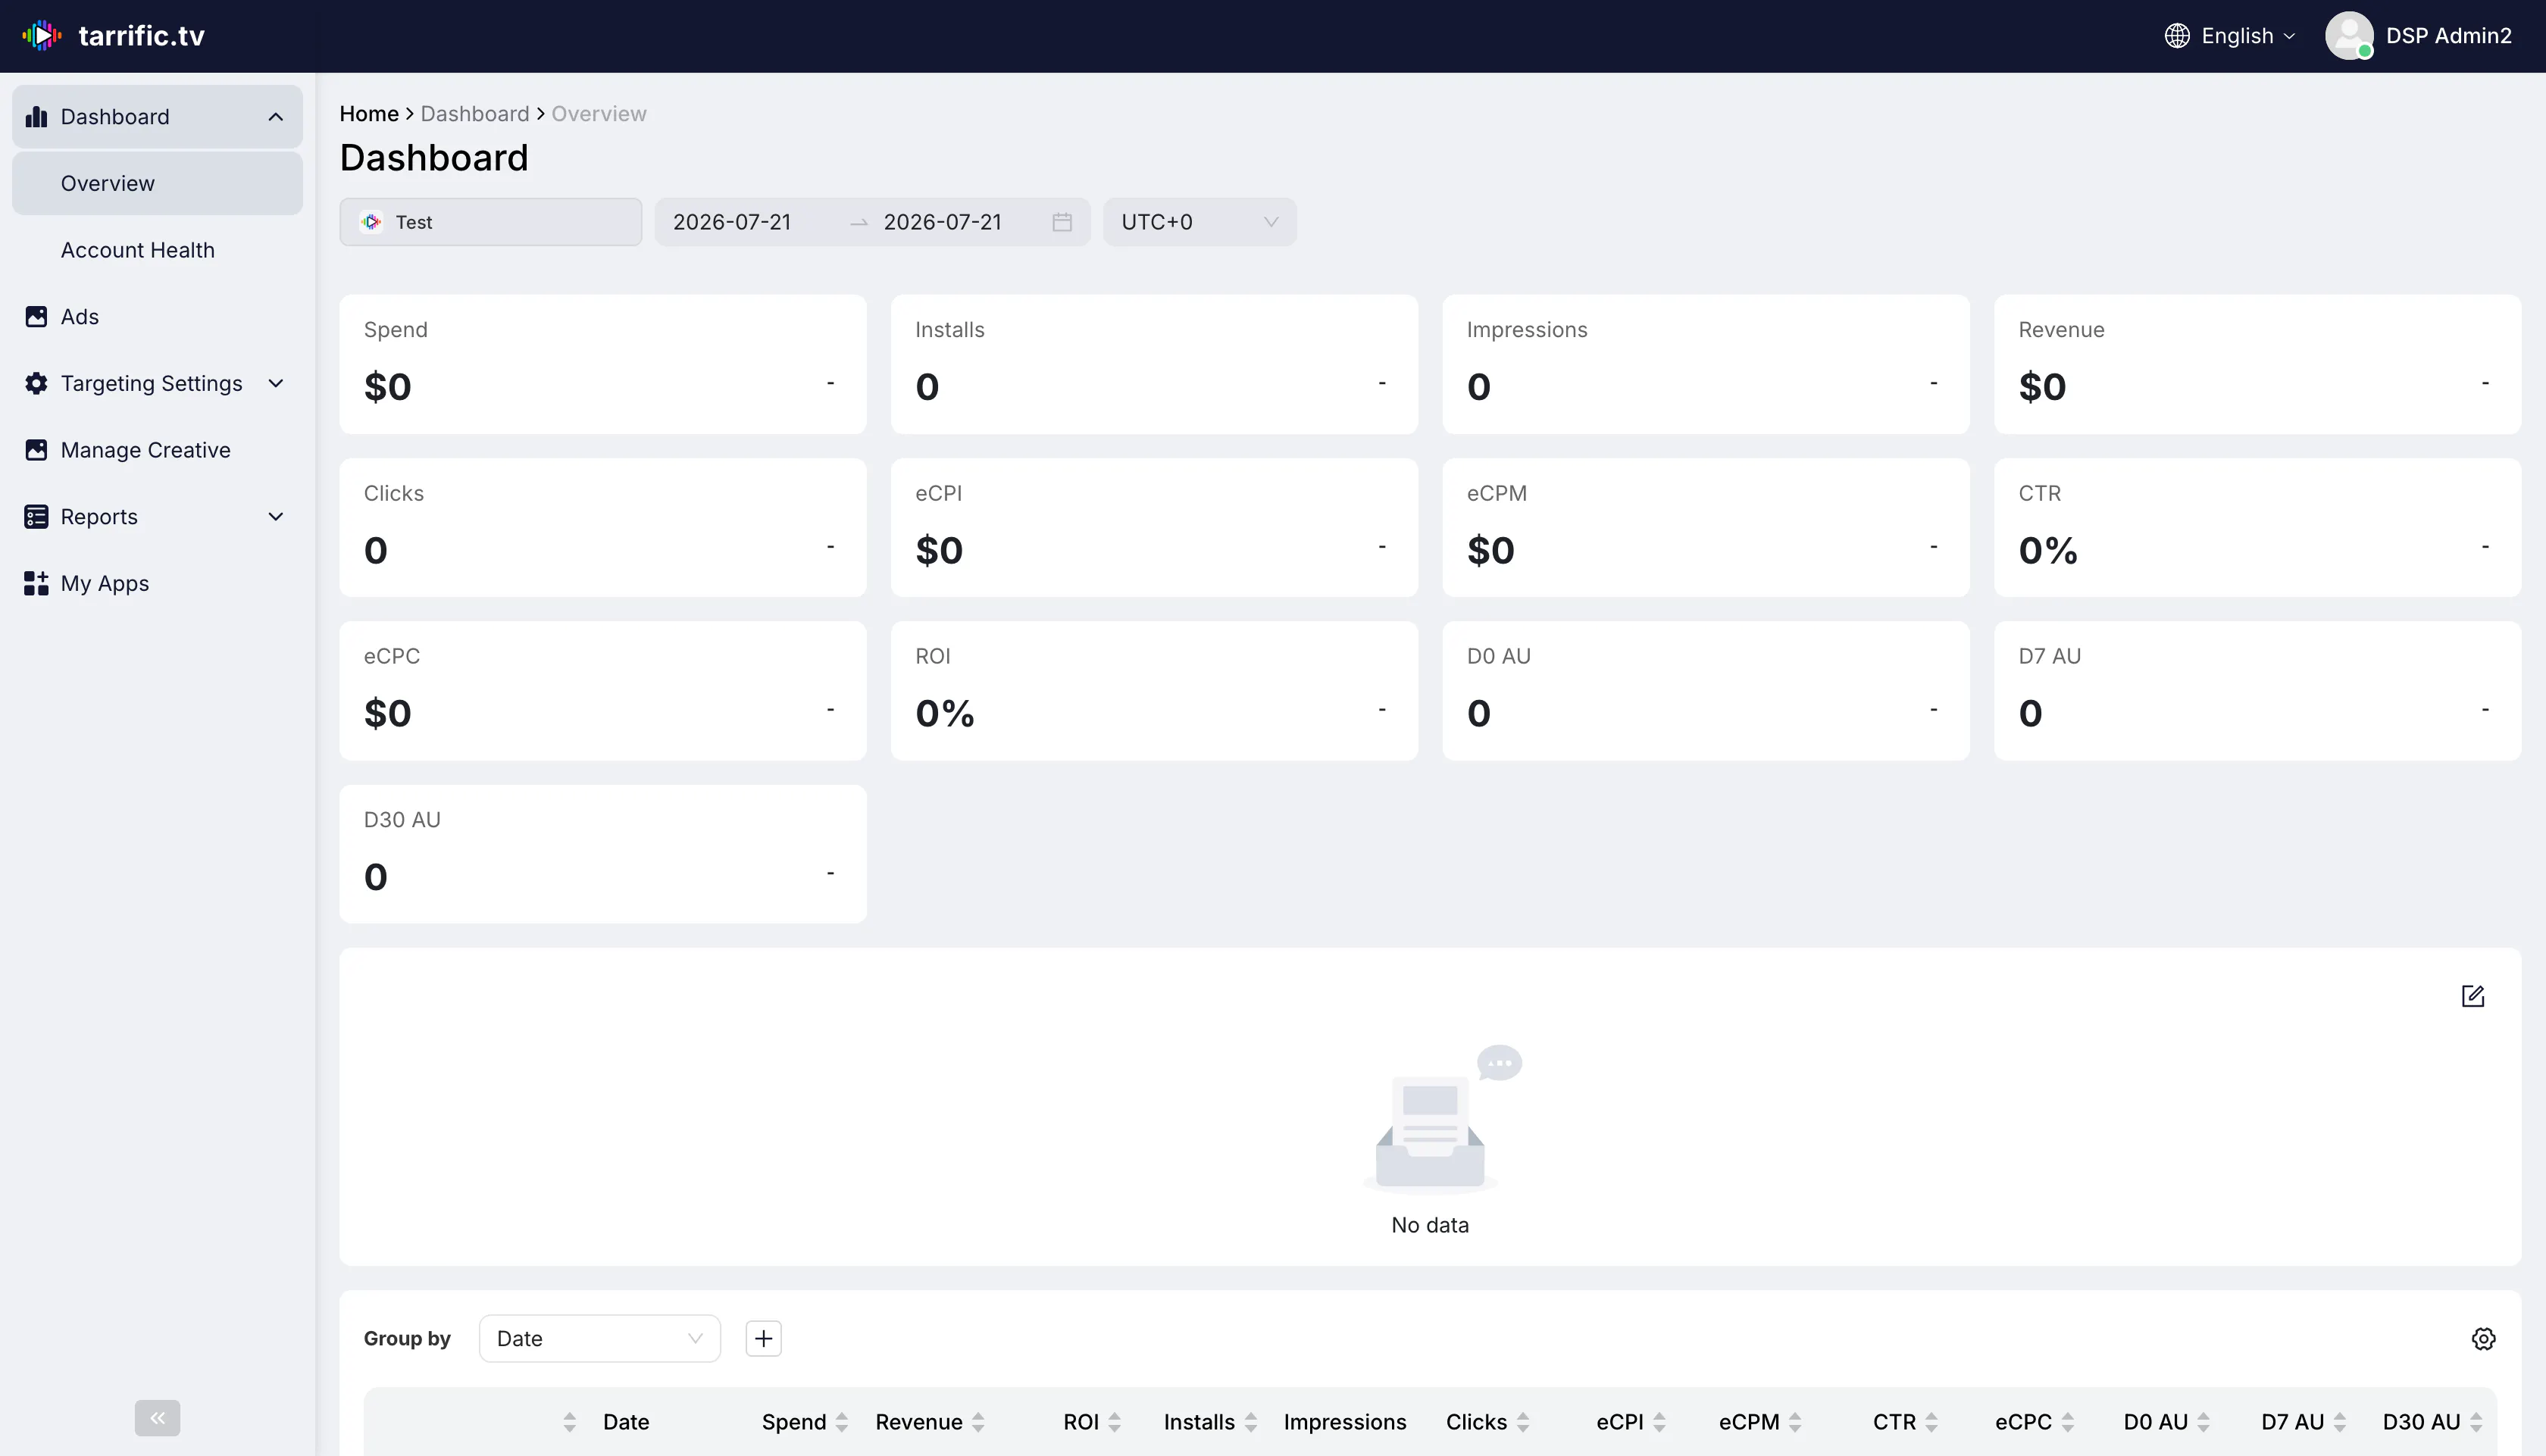This screenshot has height=1456, width=2546.
Task: Click the end date 2026-07-21 field
Action: [x=943, y=222]
